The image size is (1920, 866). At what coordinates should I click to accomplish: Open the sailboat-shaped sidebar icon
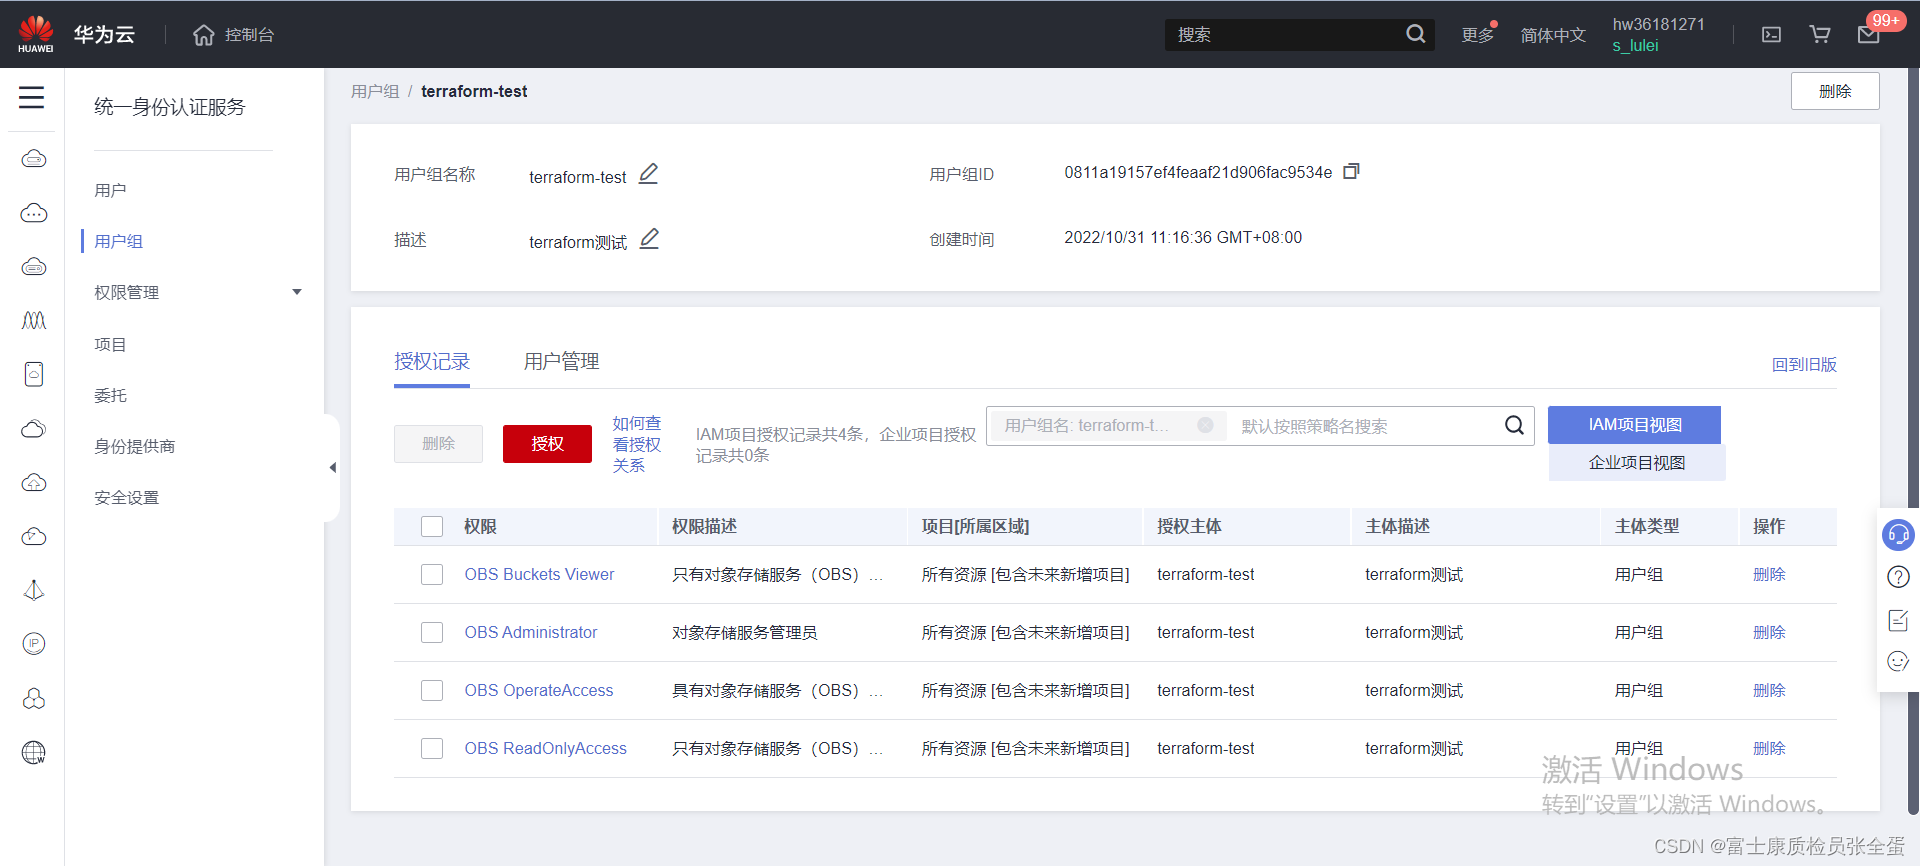[x=34, y=590]
